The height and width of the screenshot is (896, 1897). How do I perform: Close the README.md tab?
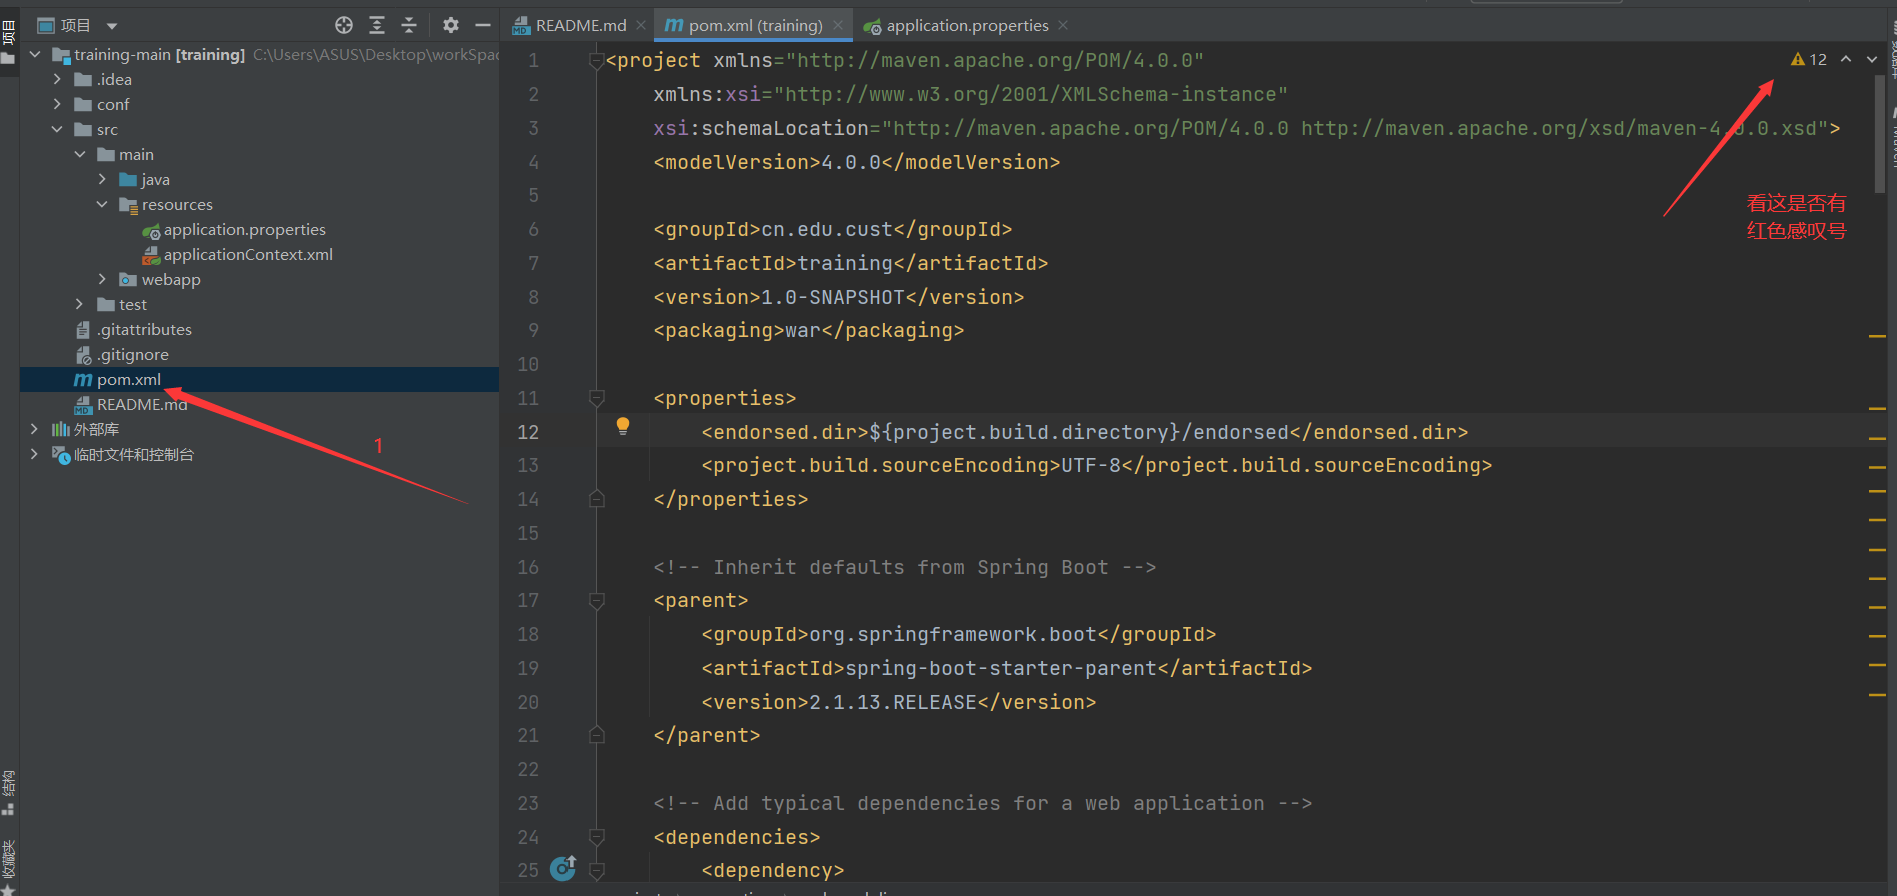pyautogui.click(x=641, y=25)
